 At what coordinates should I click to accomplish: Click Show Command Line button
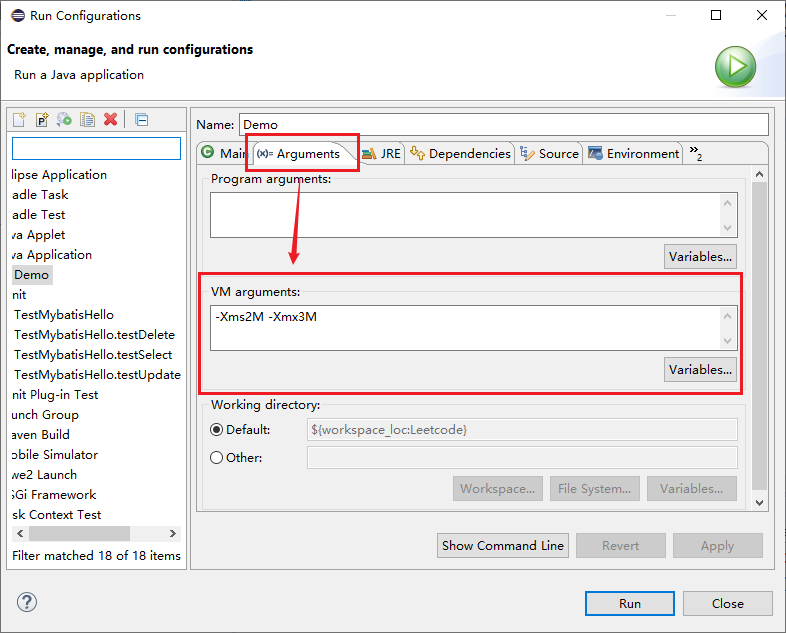(x=503, y=546)
